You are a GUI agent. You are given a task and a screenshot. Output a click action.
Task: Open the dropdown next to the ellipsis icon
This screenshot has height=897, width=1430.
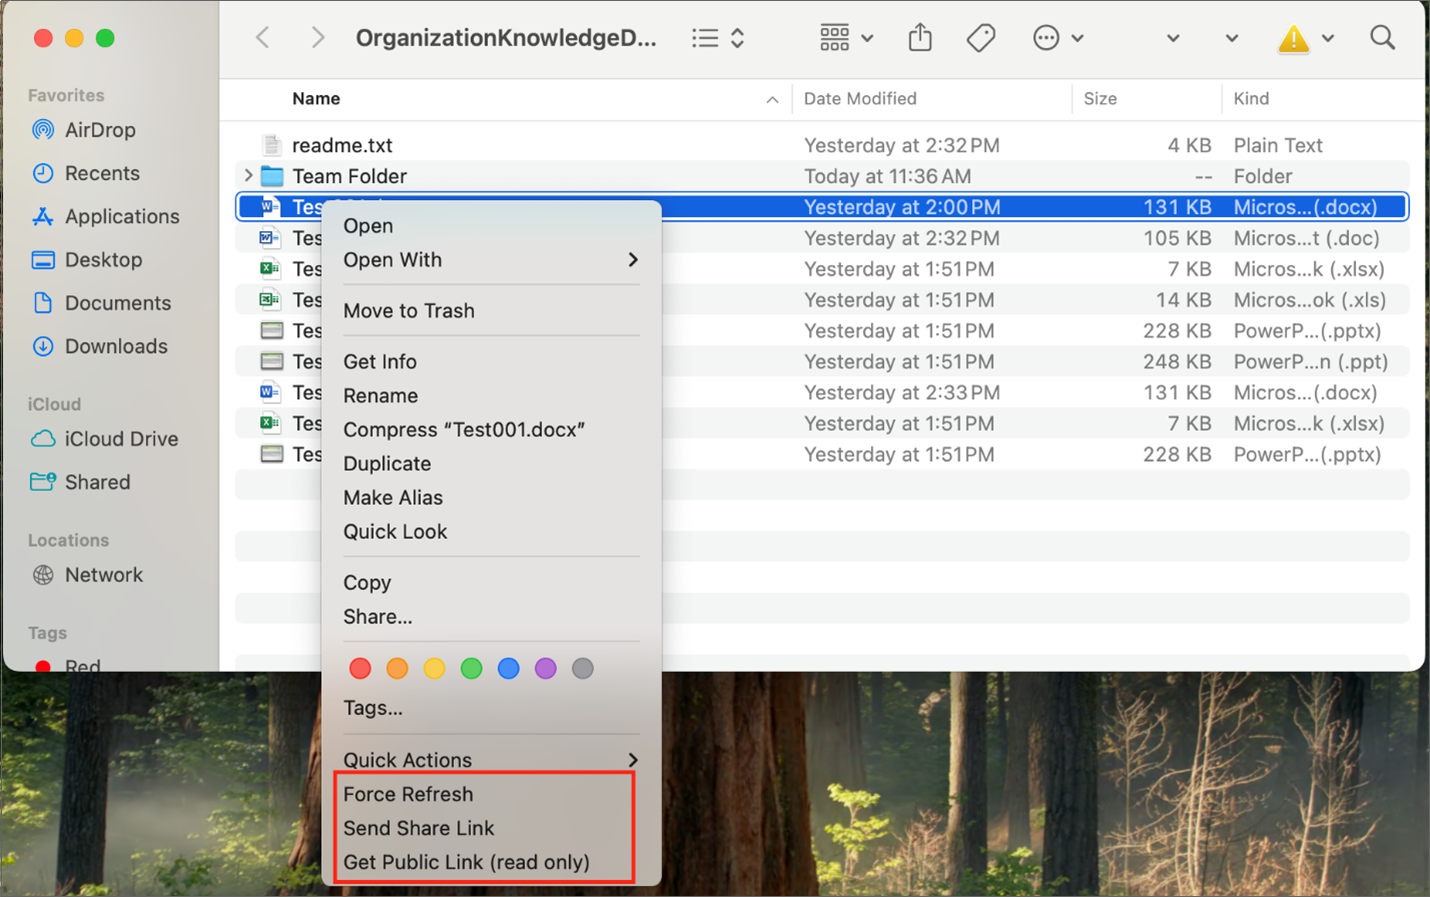tap(1078, 39)
